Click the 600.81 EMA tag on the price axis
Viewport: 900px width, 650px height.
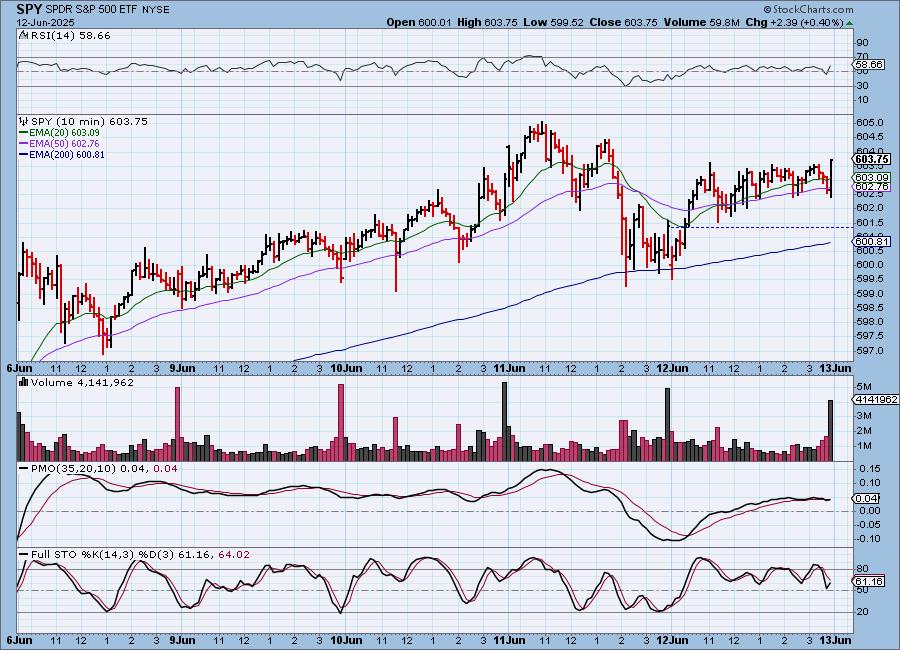click(872, 242)
